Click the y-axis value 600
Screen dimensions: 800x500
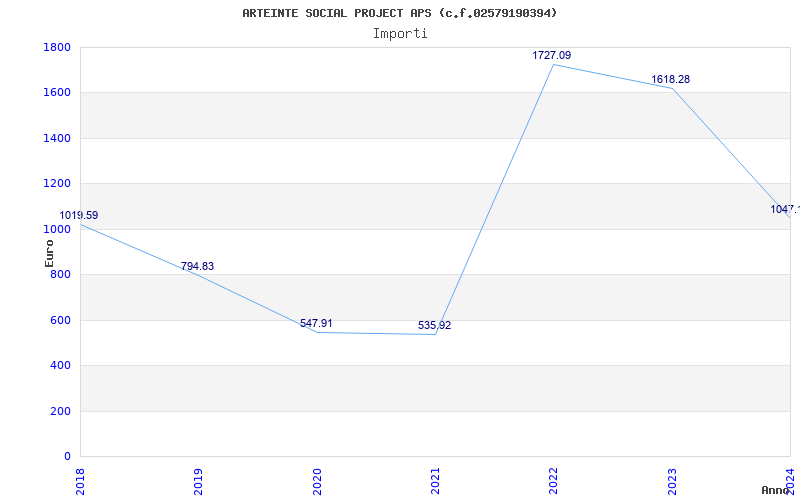coord(60,320)
